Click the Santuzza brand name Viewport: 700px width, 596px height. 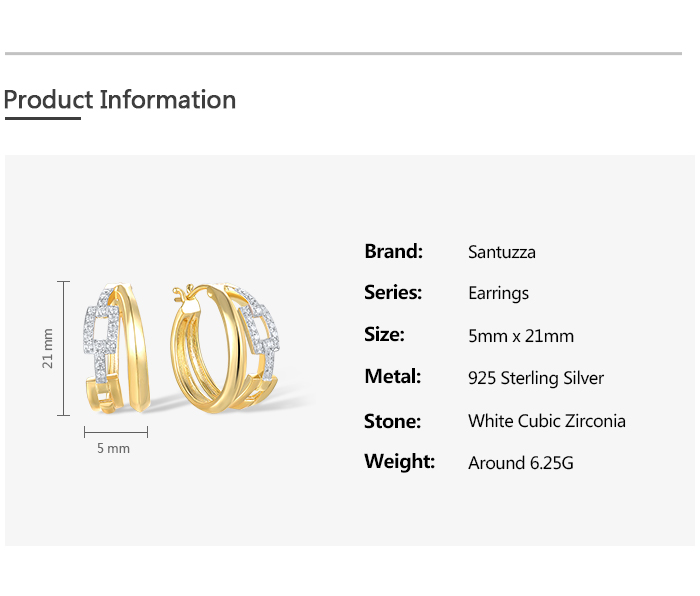(x=501, y=252)
